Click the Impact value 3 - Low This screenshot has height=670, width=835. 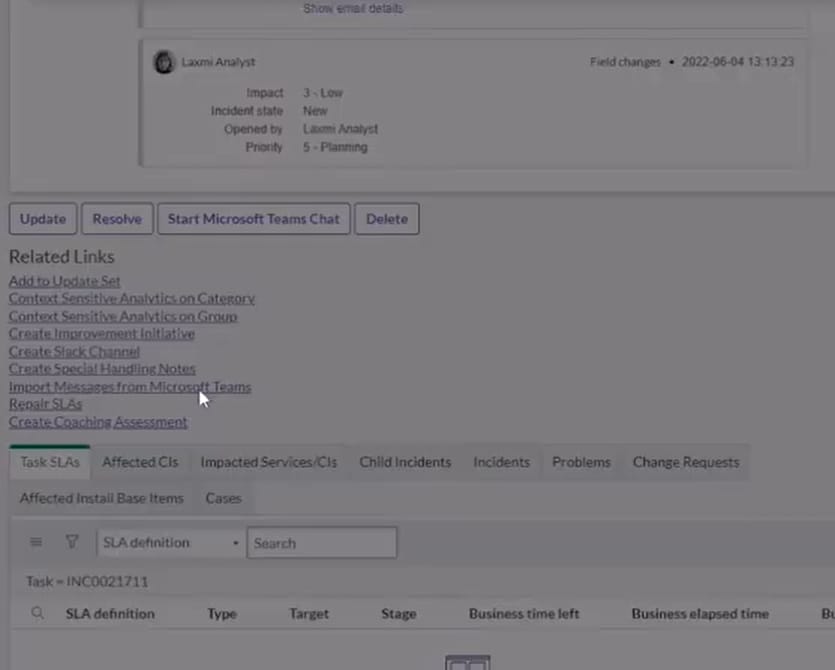(x=323, y=93)
